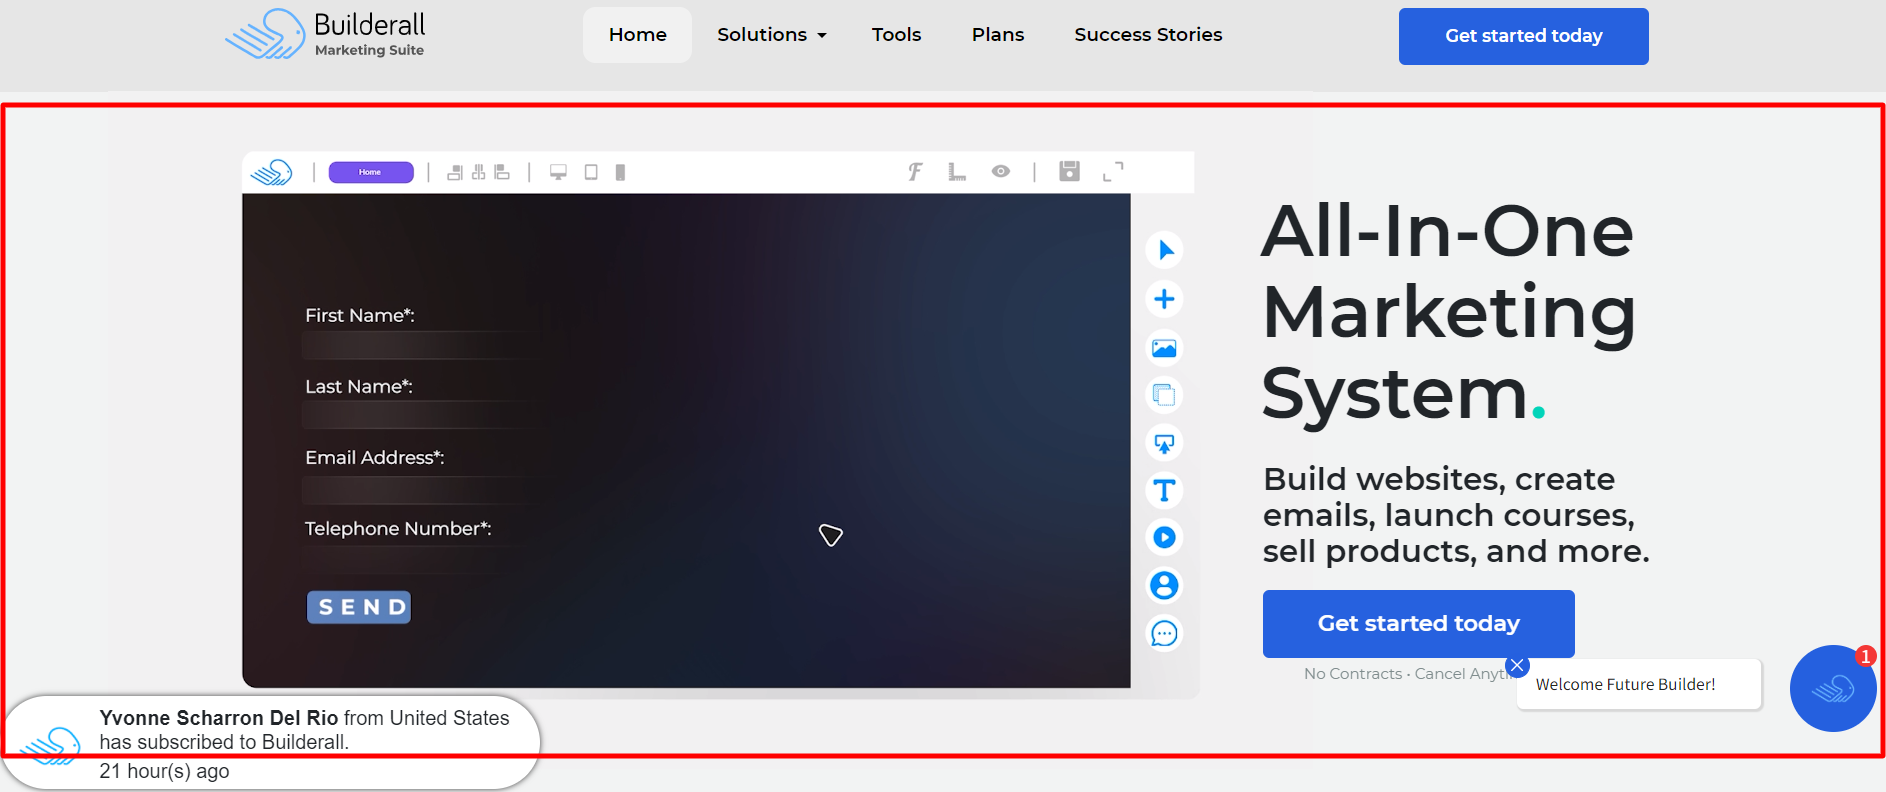
Task: Go to the Tools page
Action: [x=896, y=35]
